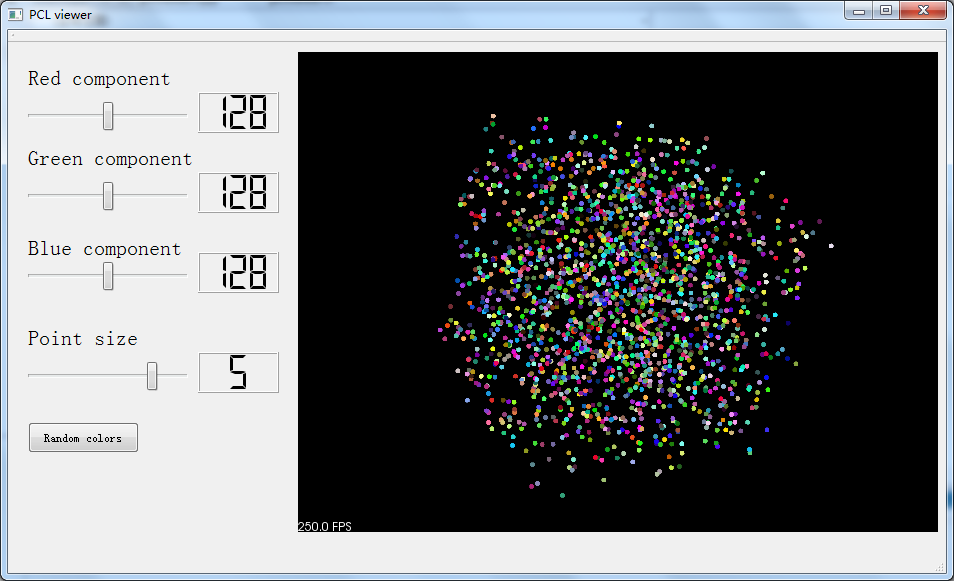Click the Point size label
954x581 pixels.
click(x=82, y=338)
